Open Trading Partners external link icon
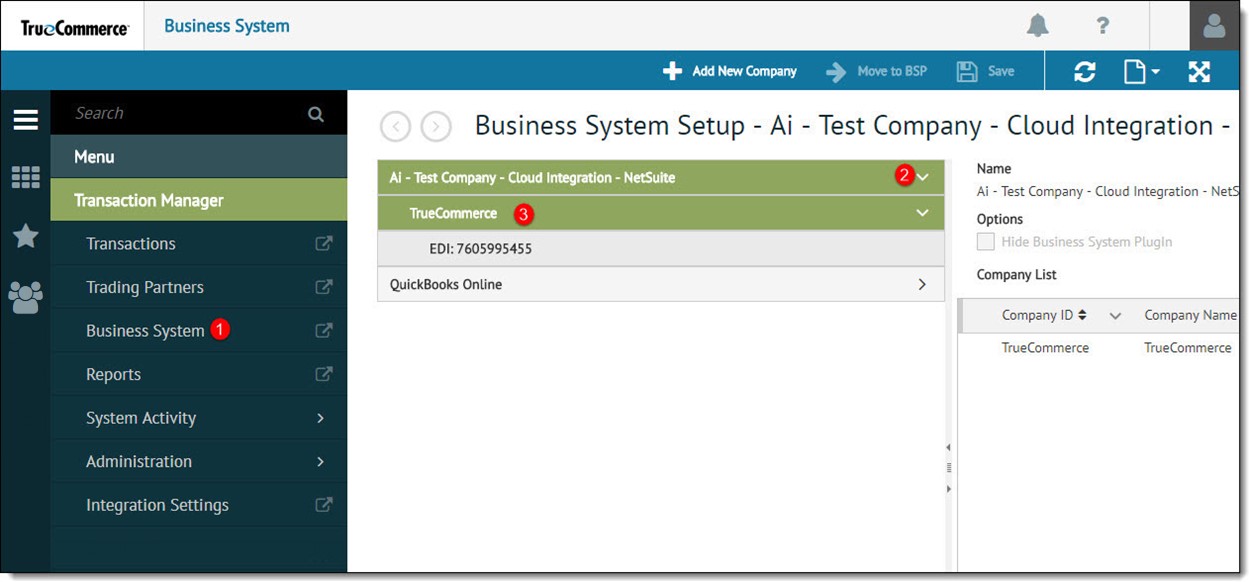This screenshot has width=1249, height=582. [323, 287]
